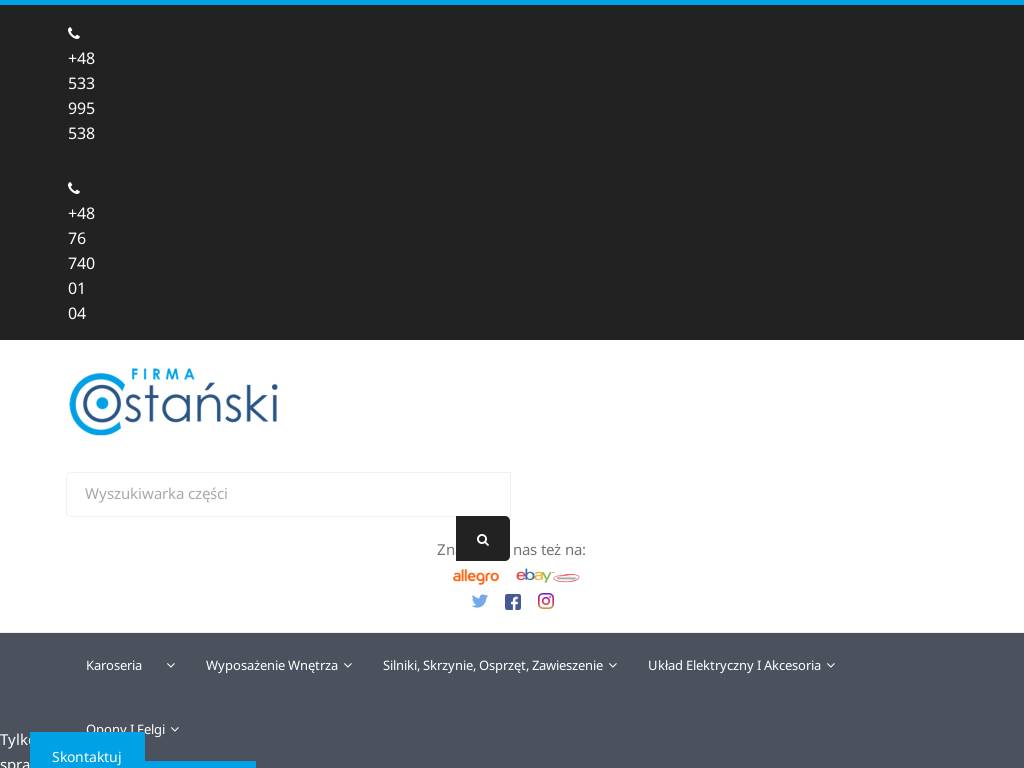
Task: Open the Układ Elektryczny I Akcesoria menu
Action: pyautogui.click(x=734, y=665)
